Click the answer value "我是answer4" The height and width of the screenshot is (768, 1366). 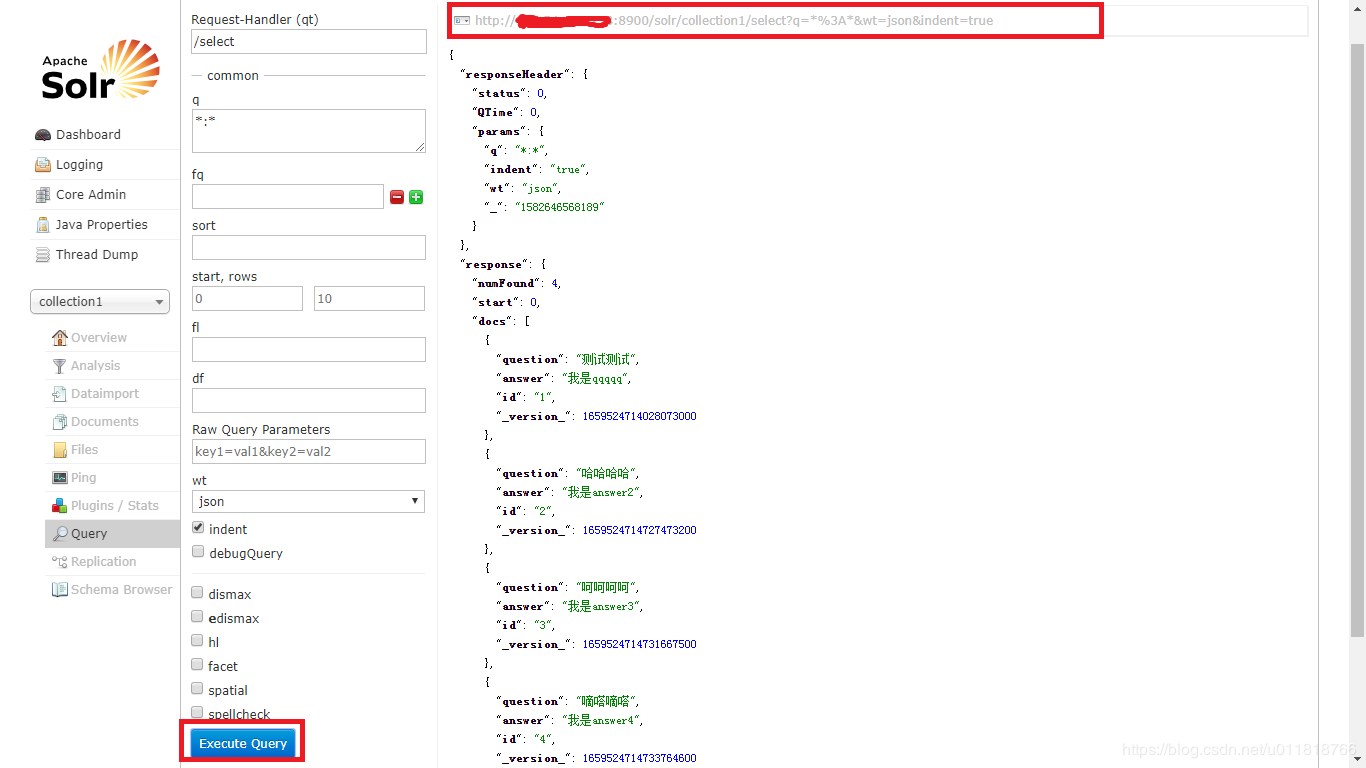click(601, 720)
